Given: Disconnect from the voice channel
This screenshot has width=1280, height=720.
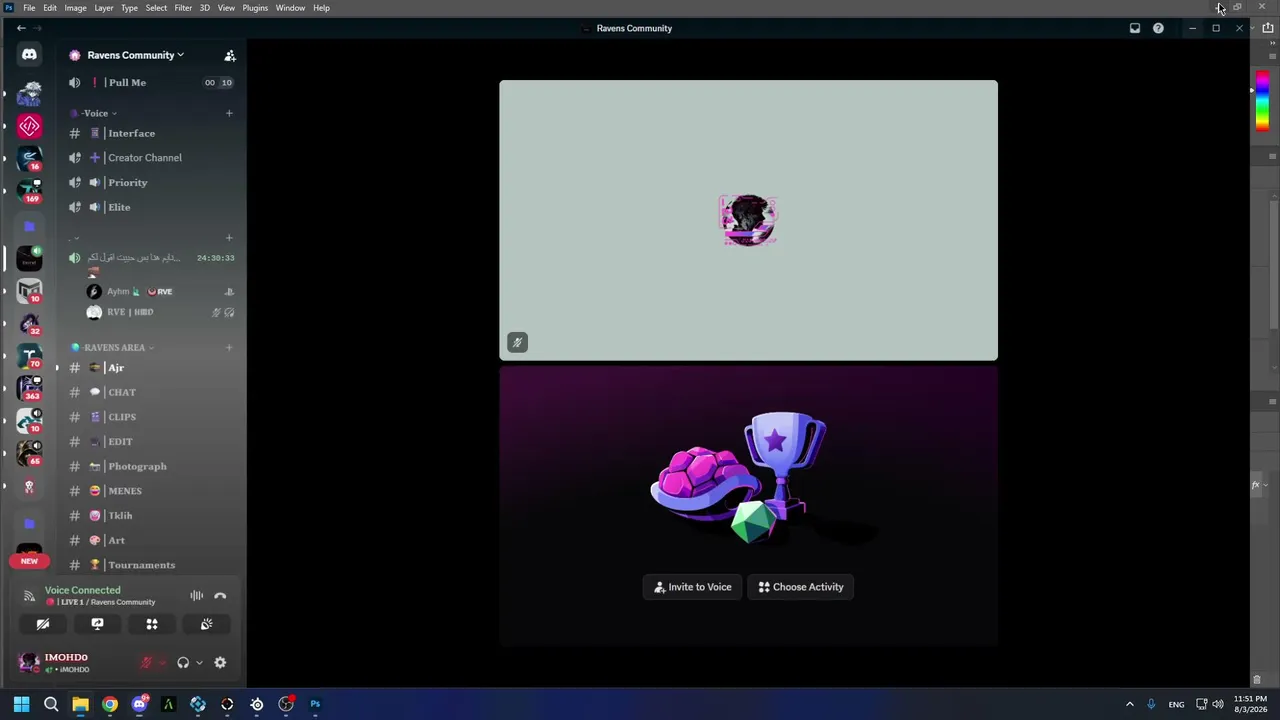Looking at the screenshot, I should 220,596.
